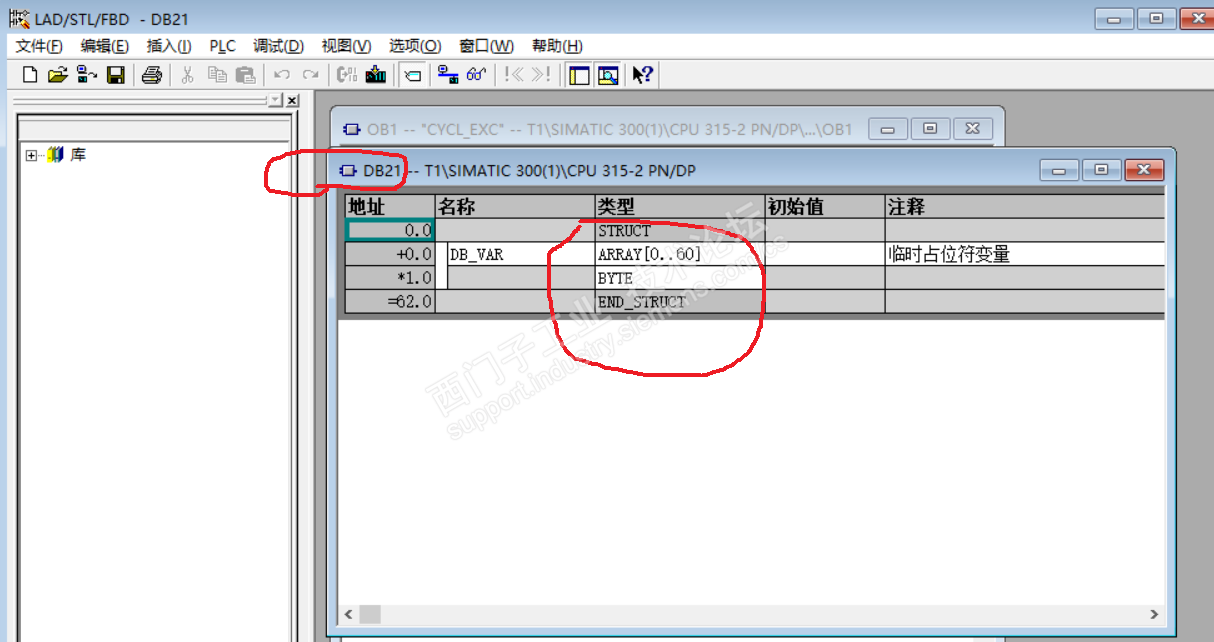
Task: Open the 帮助(H) menu
Action: coord(557,46)
